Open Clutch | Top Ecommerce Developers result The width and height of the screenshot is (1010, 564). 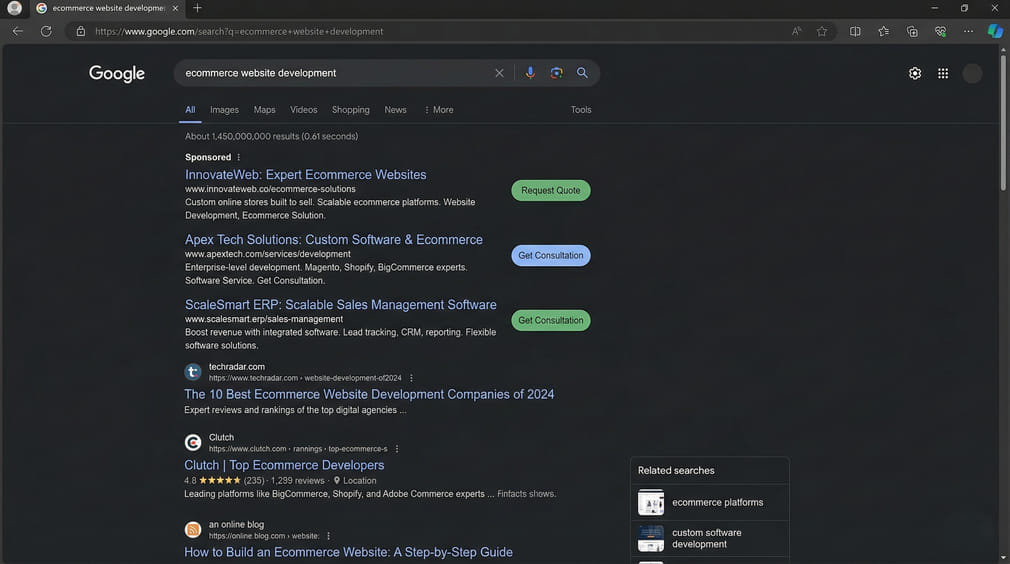point(284,465)
